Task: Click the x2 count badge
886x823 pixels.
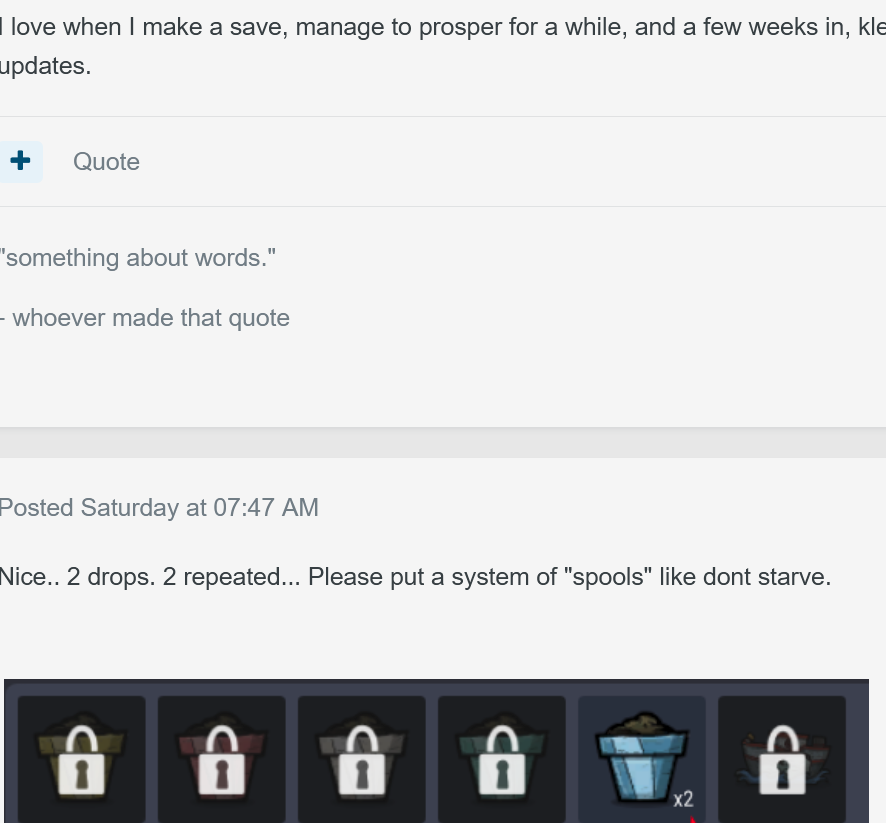Action: pyautogui.click(x=683, y=799)
